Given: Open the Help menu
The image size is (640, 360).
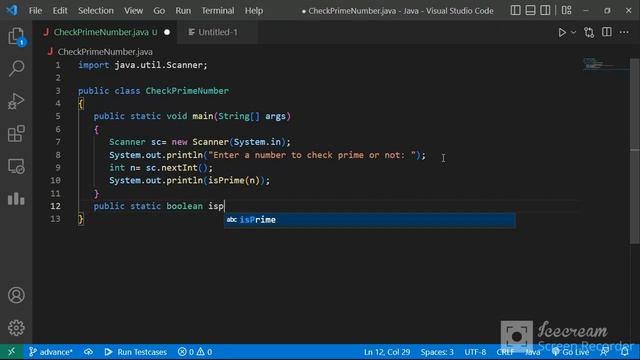Looking at the screenshot, I should (254, 11).
